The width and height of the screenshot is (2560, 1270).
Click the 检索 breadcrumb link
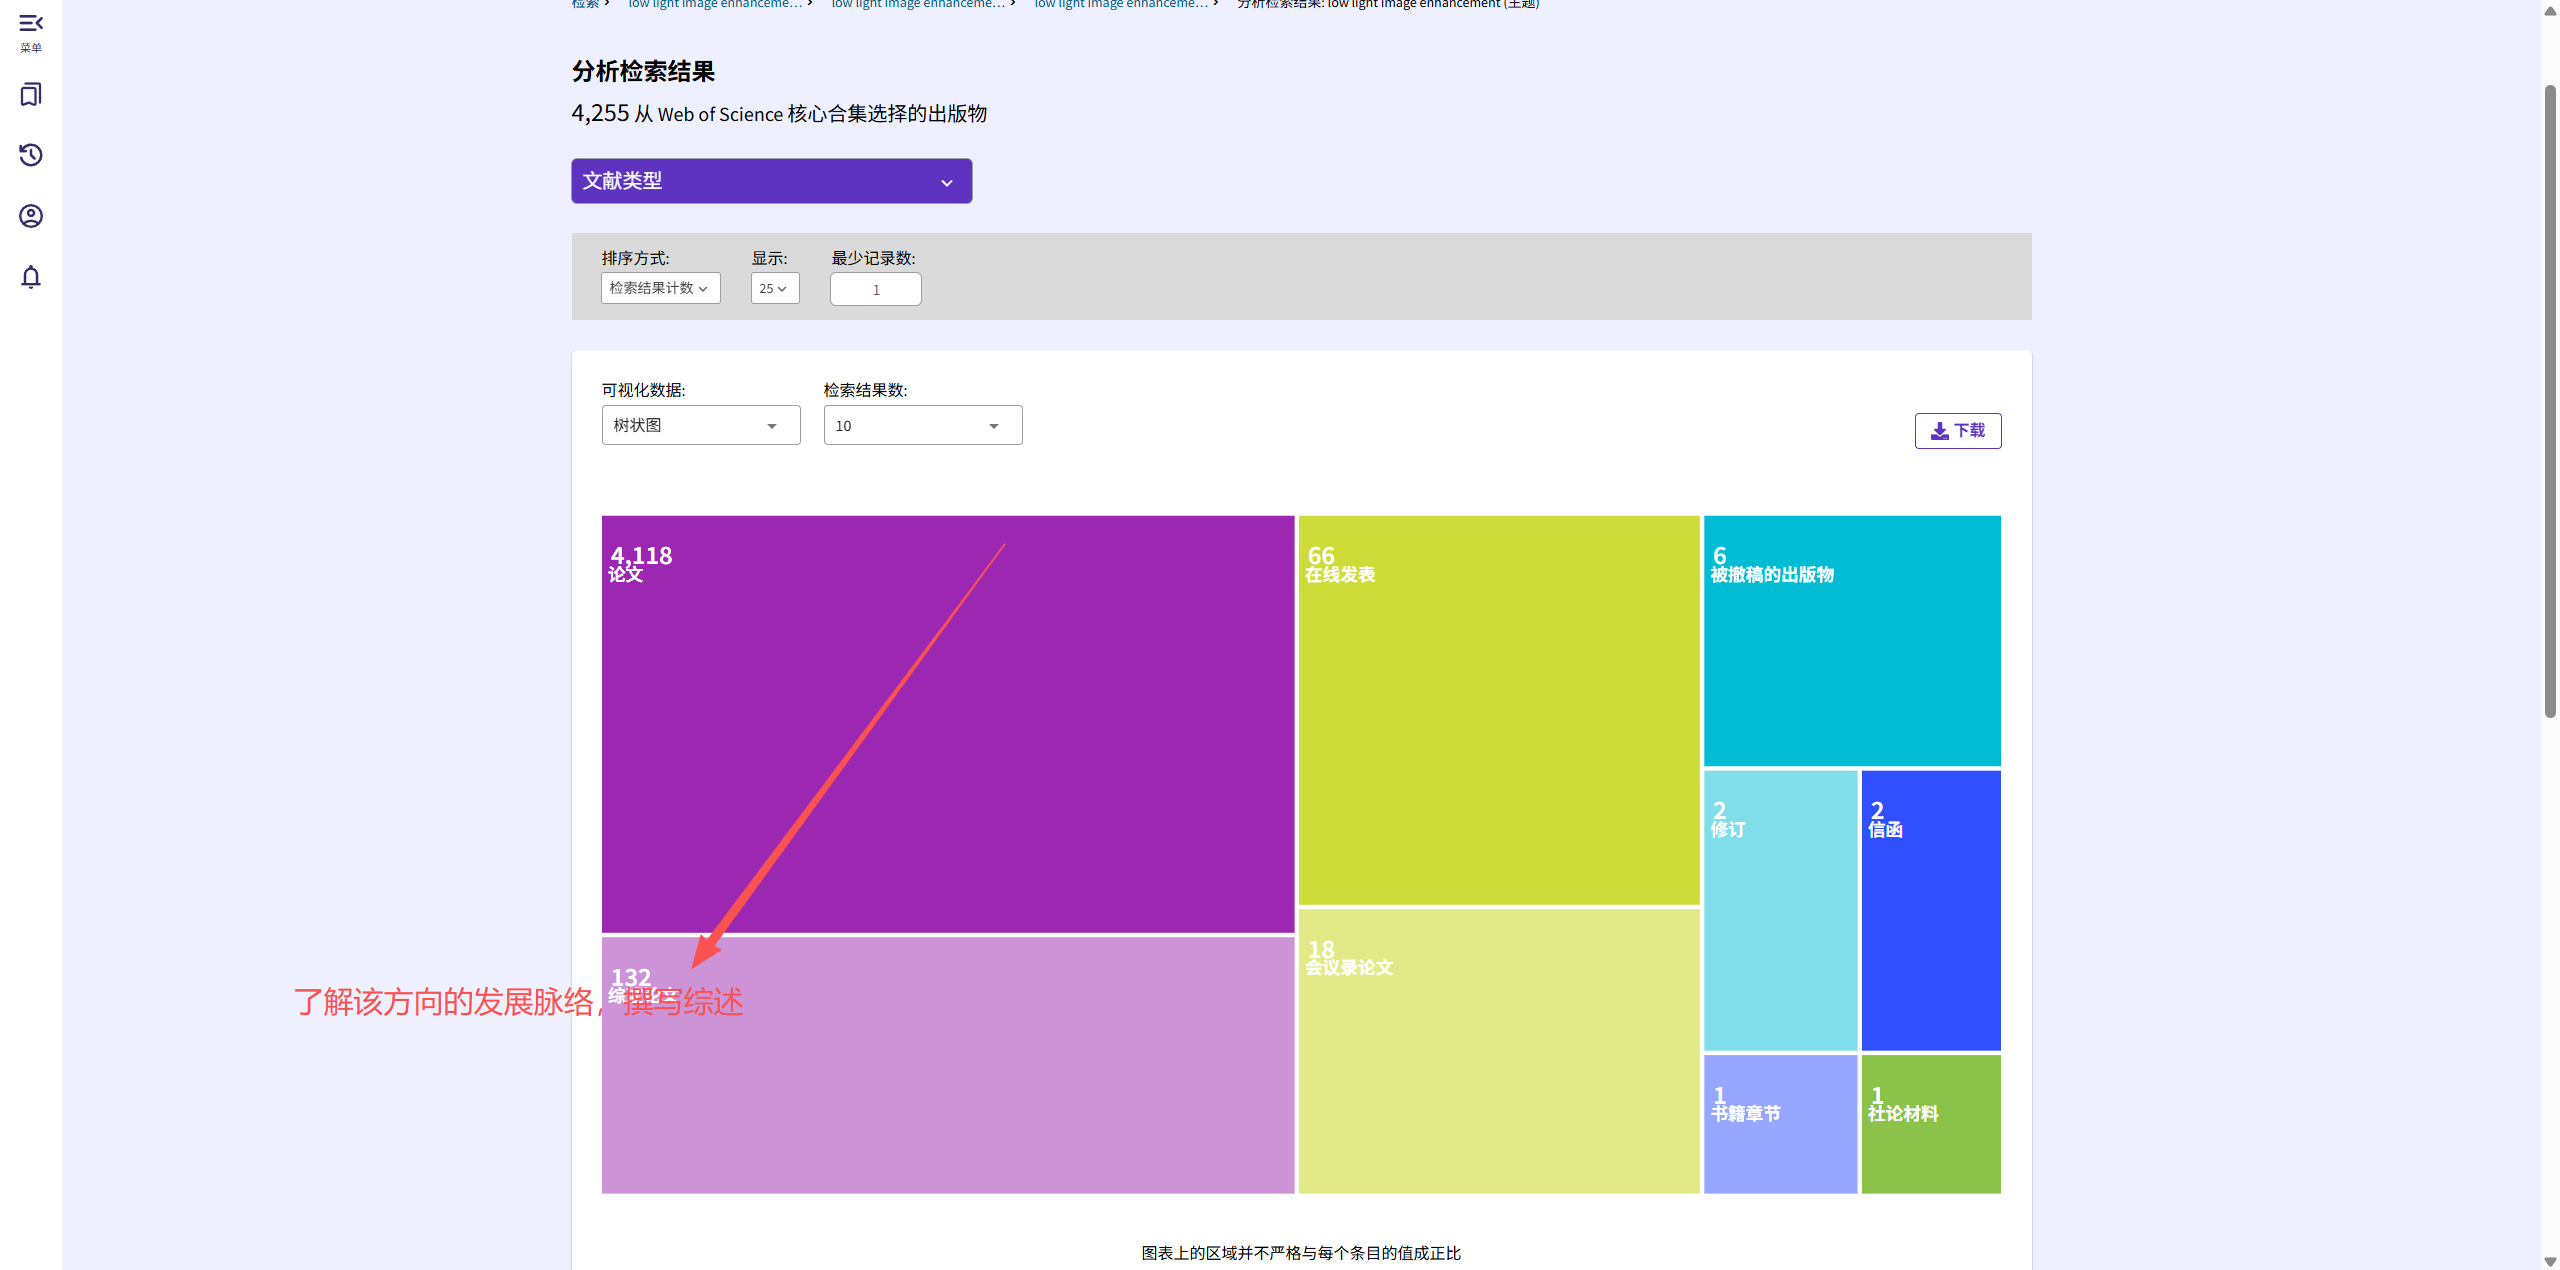[x=585, y=4]
